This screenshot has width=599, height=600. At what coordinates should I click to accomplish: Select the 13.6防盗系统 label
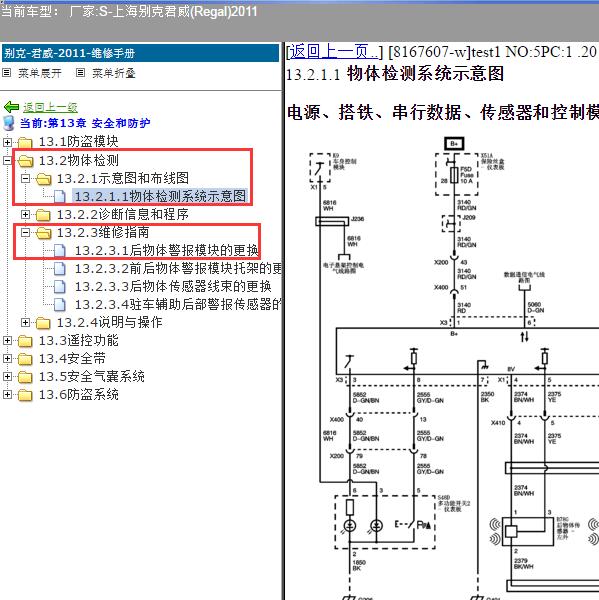(x=78, y=395)
